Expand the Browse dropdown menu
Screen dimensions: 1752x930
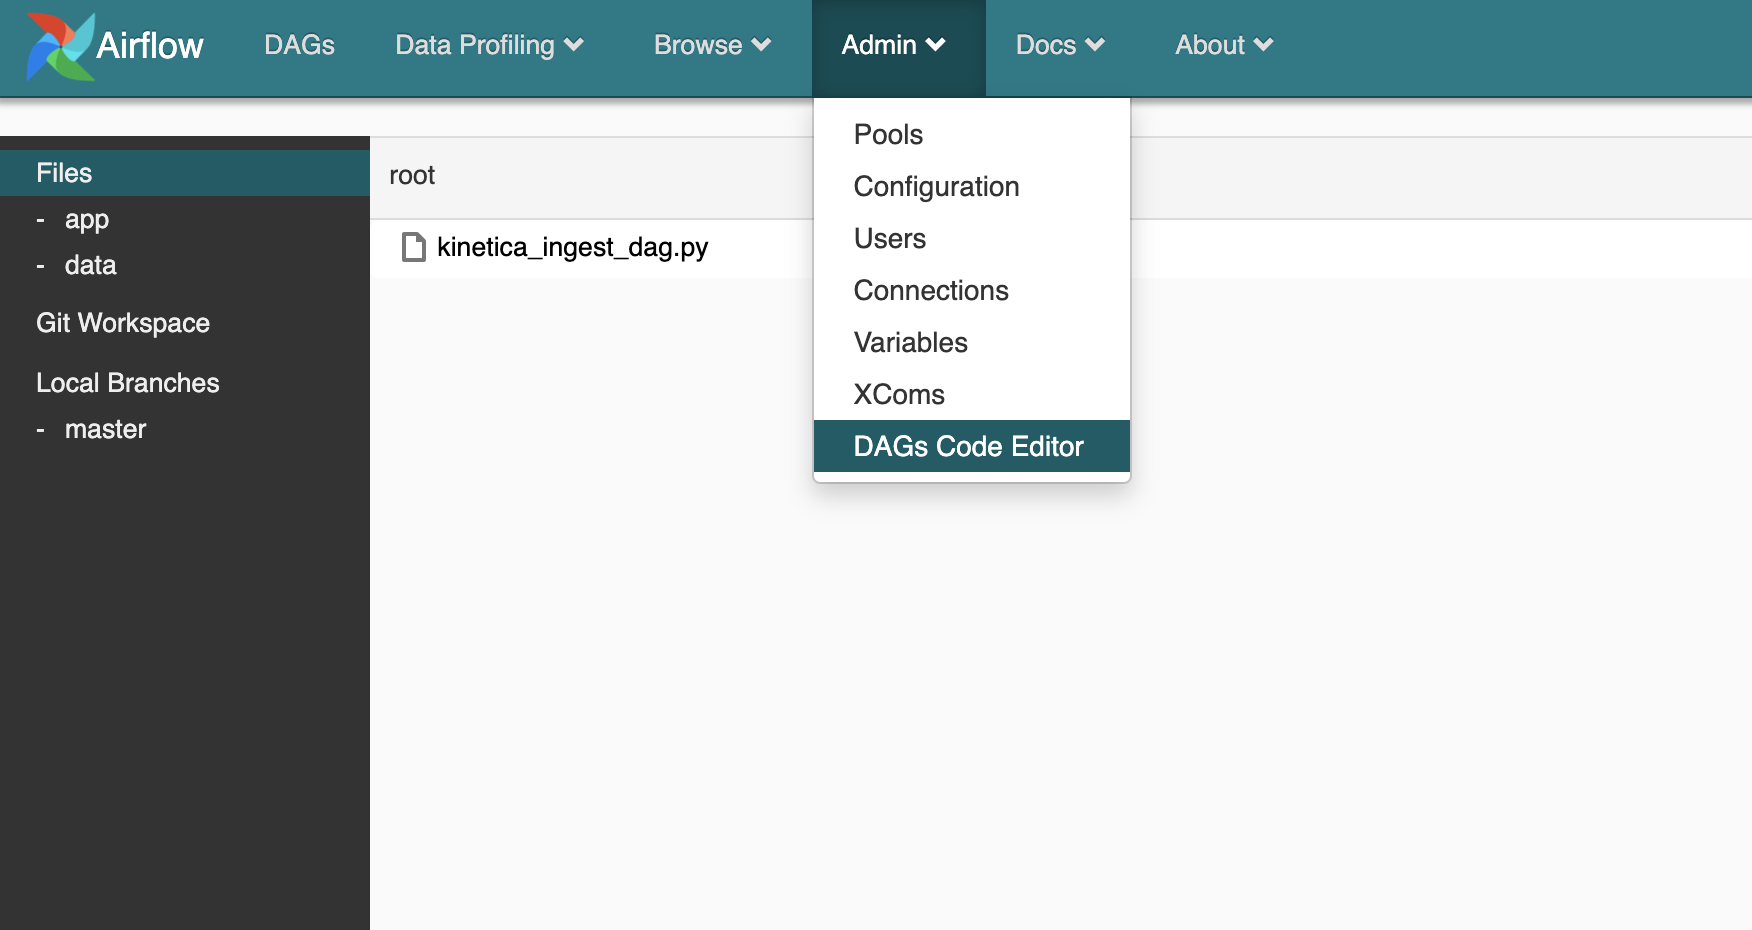point(712,45)
